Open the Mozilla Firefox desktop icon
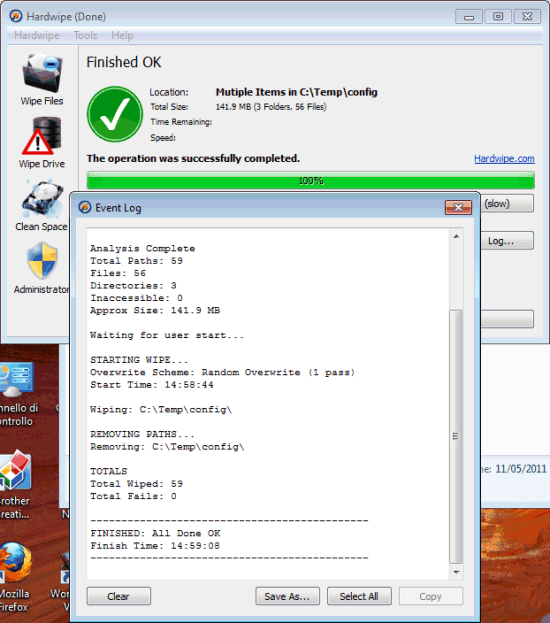Image resolution: width=550 pixels, height=623 pixels. (x=14, y=563)
